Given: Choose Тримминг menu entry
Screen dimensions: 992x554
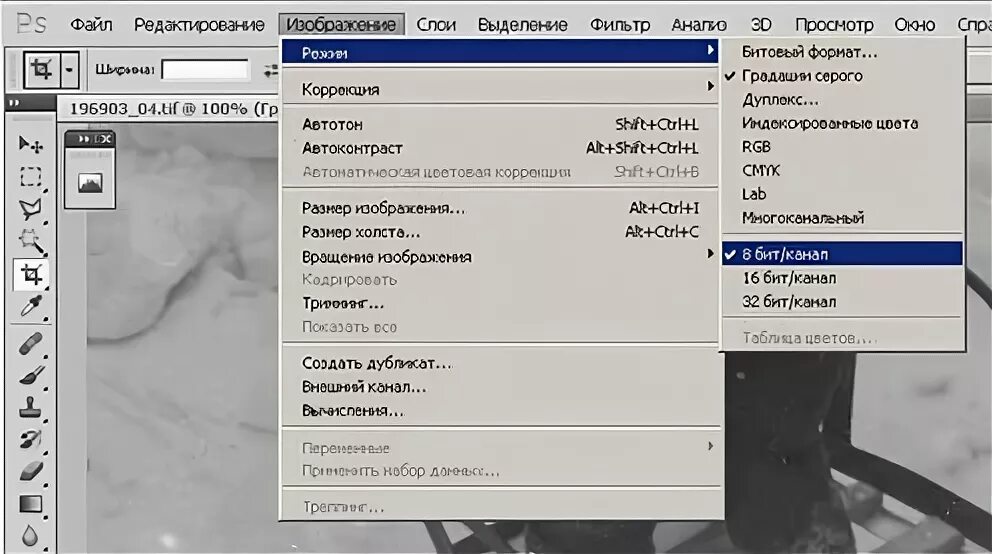Looking at the screenshot, I should pos(500,303).
